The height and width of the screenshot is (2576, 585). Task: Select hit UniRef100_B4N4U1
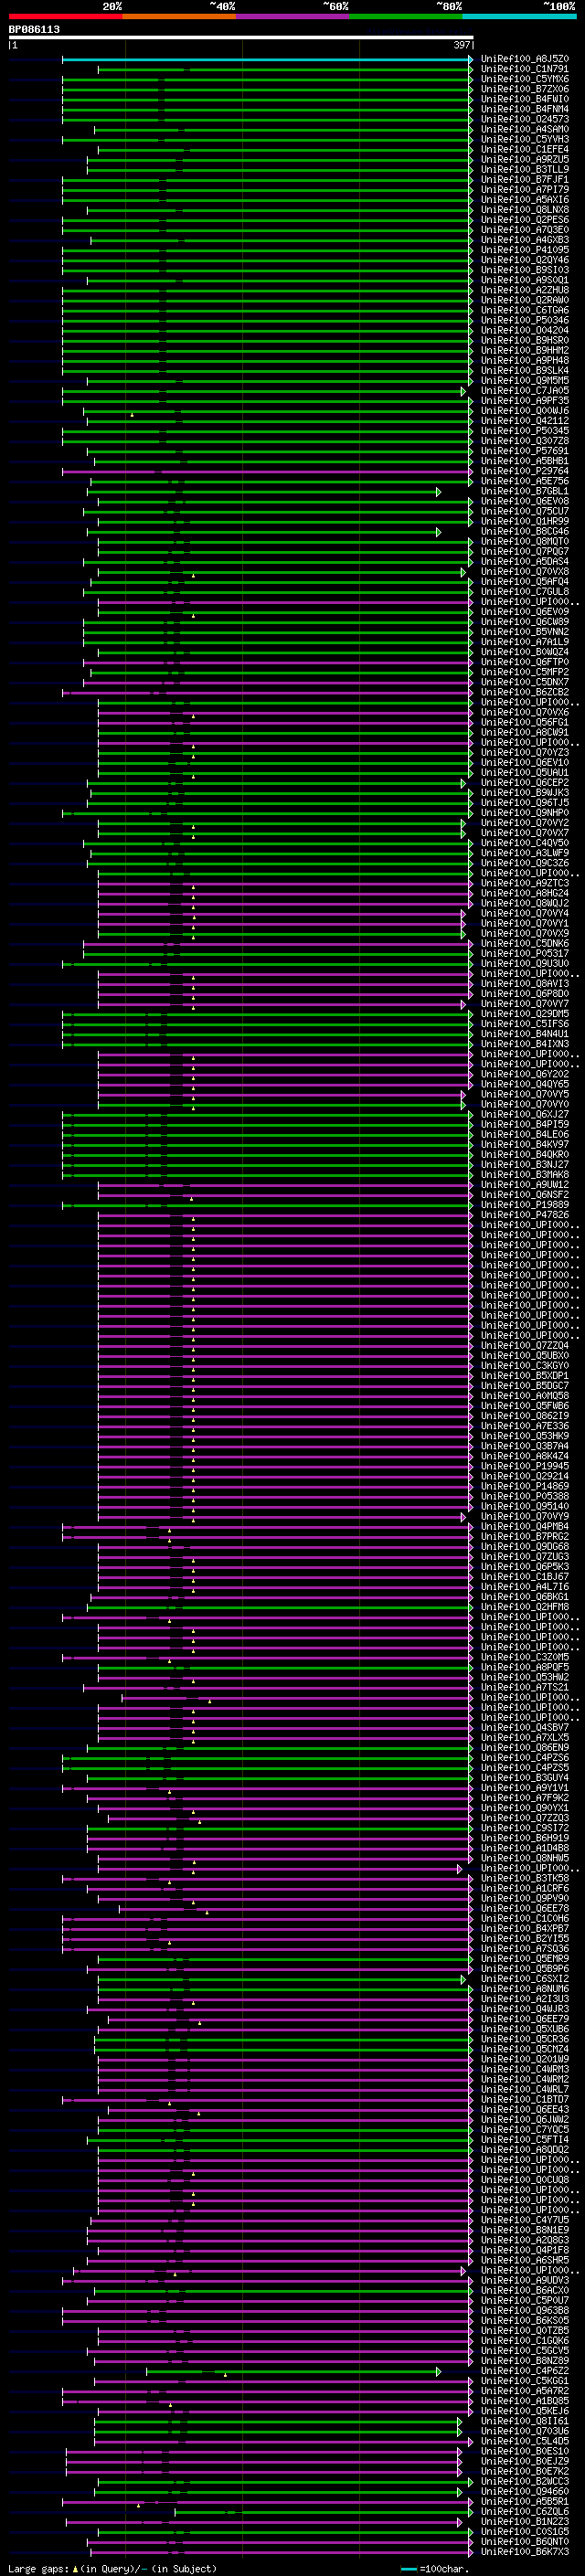tap(525, 1034)
